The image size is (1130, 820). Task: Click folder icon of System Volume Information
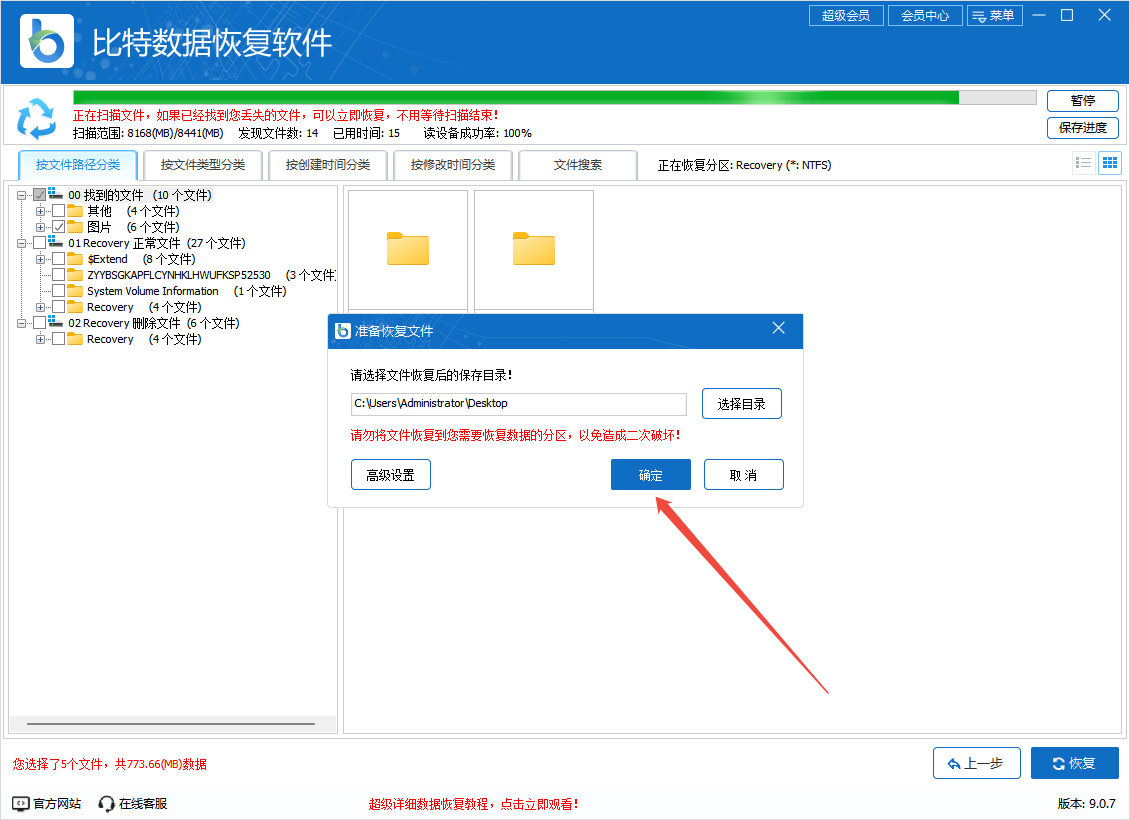[75, 291]
